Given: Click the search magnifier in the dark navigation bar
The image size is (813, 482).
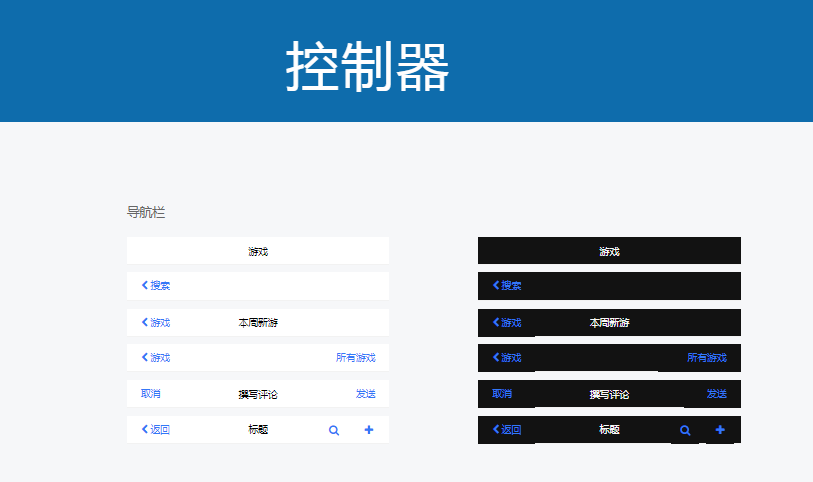Looking at the screenshot, I should (x=685, y=430).
